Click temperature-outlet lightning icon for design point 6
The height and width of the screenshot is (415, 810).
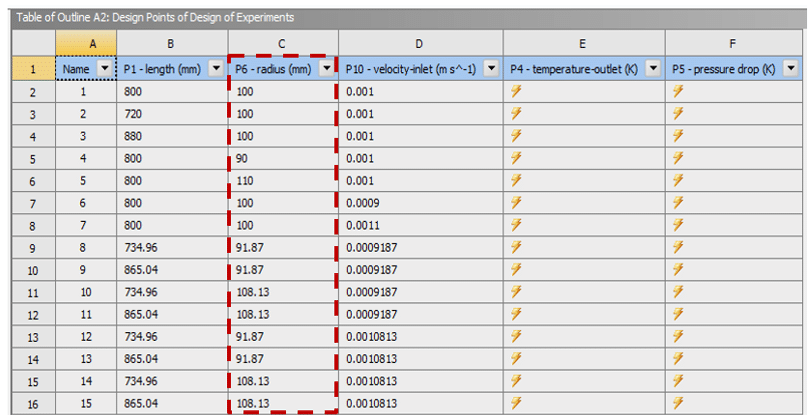516,203
